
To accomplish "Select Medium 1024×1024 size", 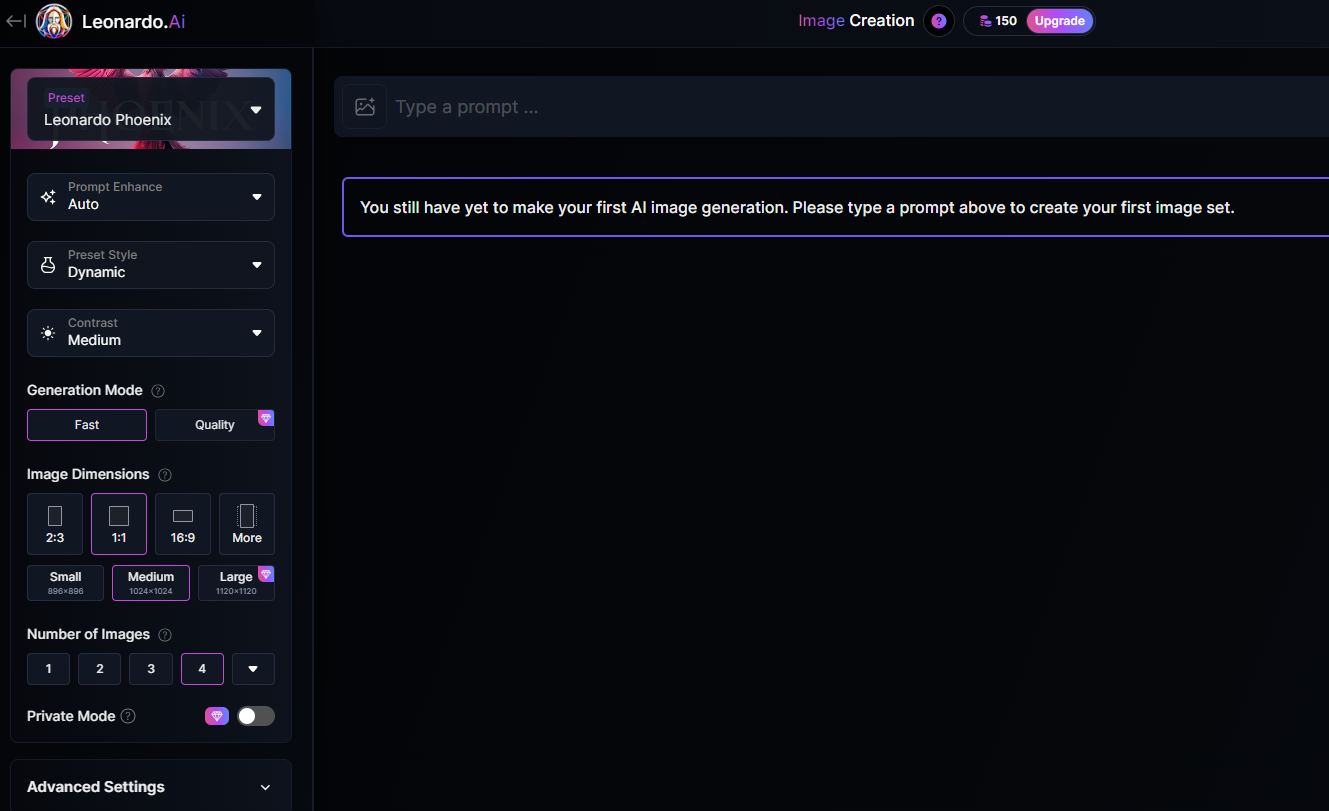I will 151,583.
